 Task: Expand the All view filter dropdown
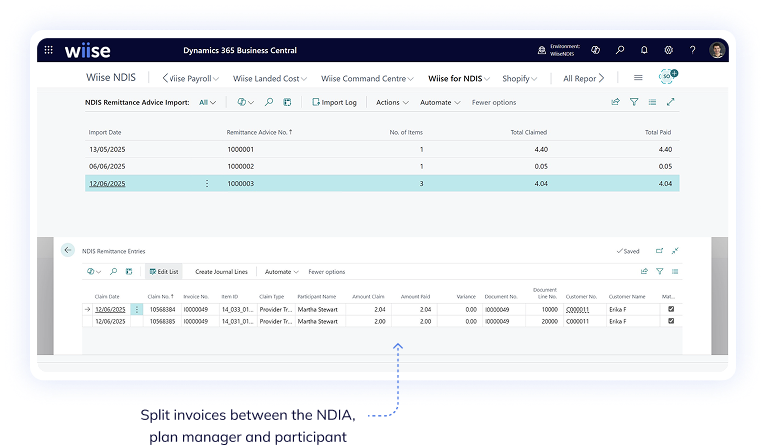pyautogui.click(x=207, y=102)
